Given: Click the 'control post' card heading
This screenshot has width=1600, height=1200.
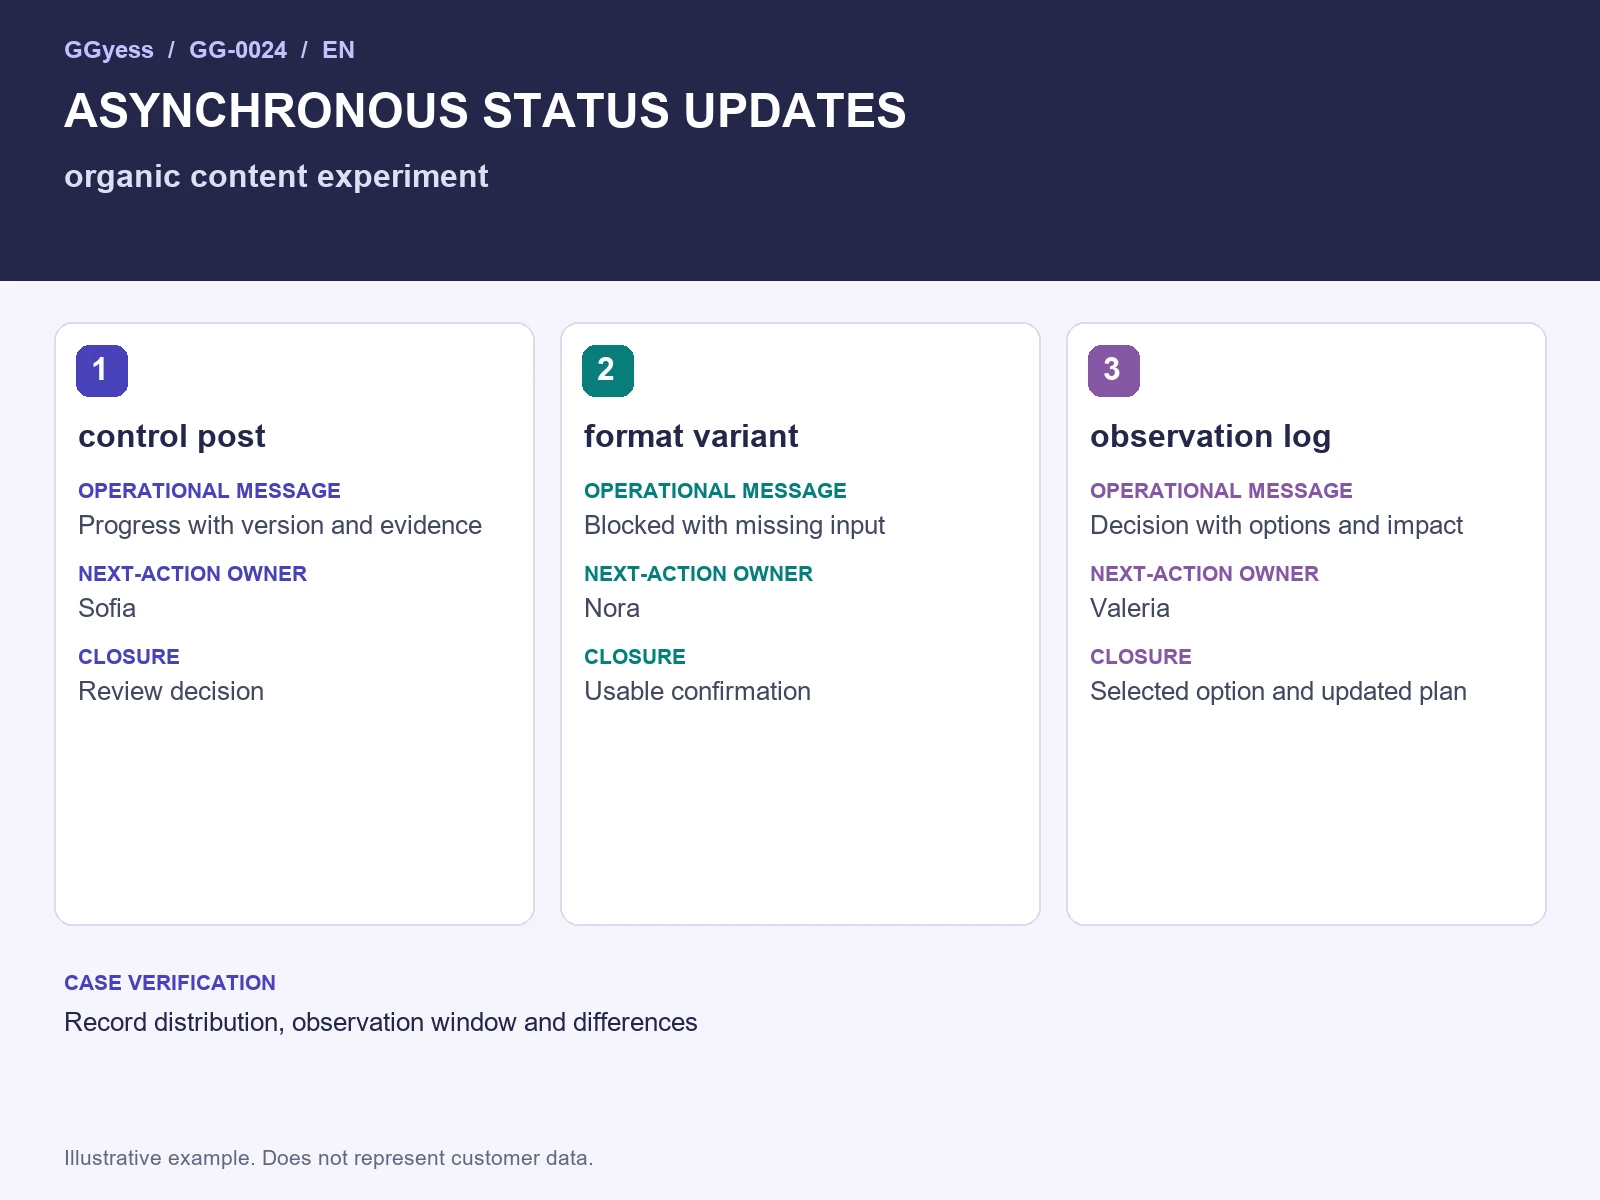Looking at the screenshot, I should [172, 436].
